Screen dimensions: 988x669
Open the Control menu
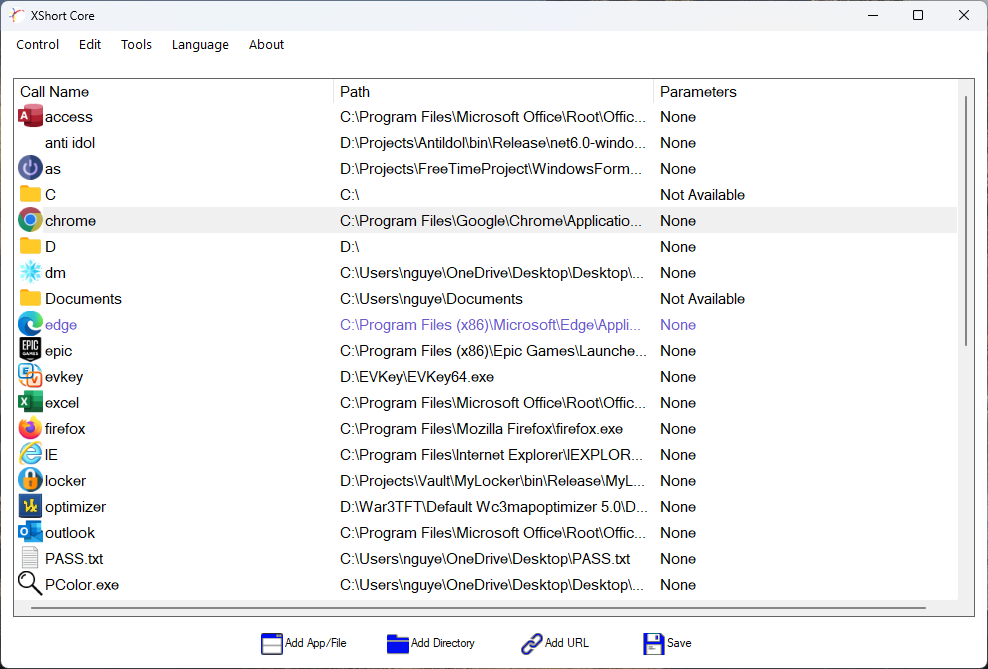tap(38, 45)
